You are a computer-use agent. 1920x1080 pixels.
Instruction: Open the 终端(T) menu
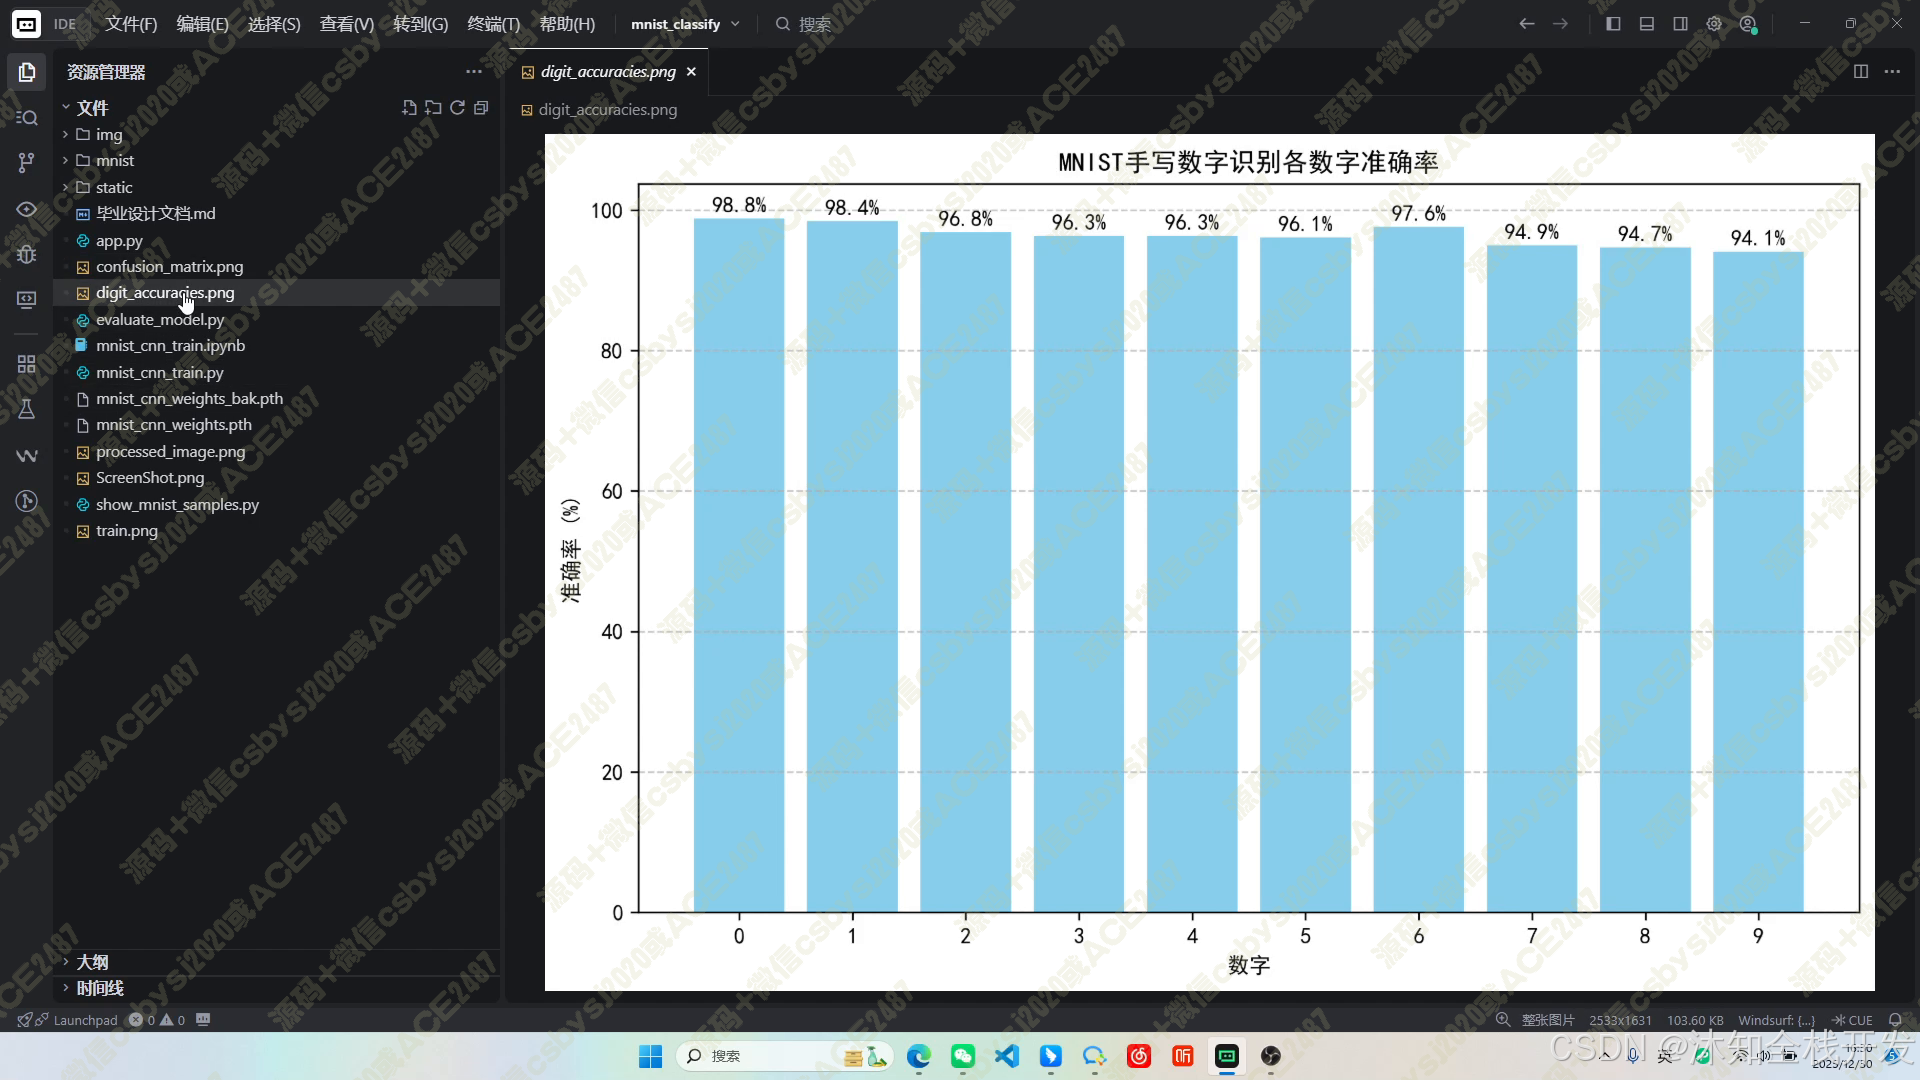tap(493, 24)
